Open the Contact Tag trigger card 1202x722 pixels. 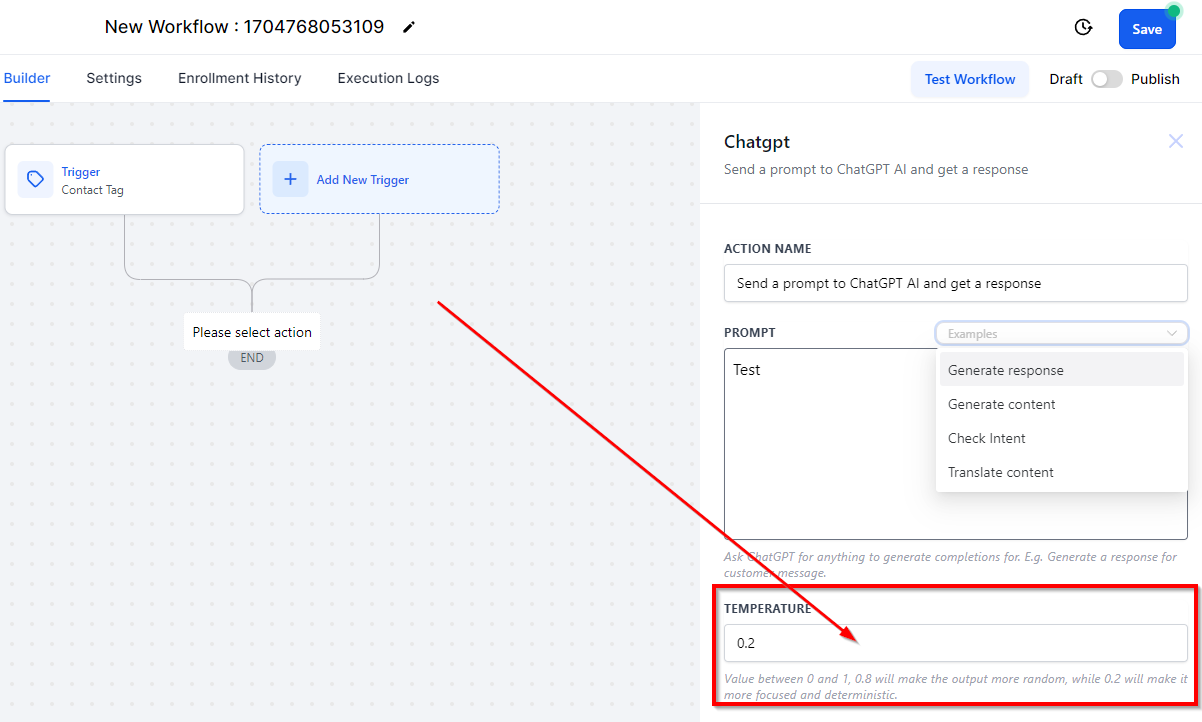click(x=124, y=179)
